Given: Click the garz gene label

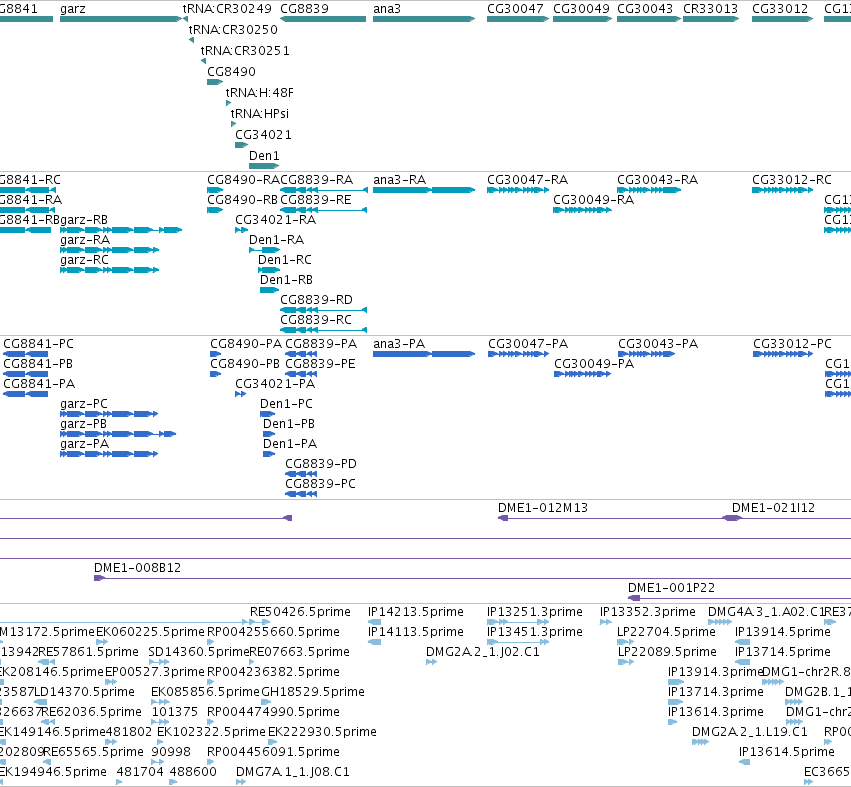Looking at the screenshot, I should (x=73, y=9).
